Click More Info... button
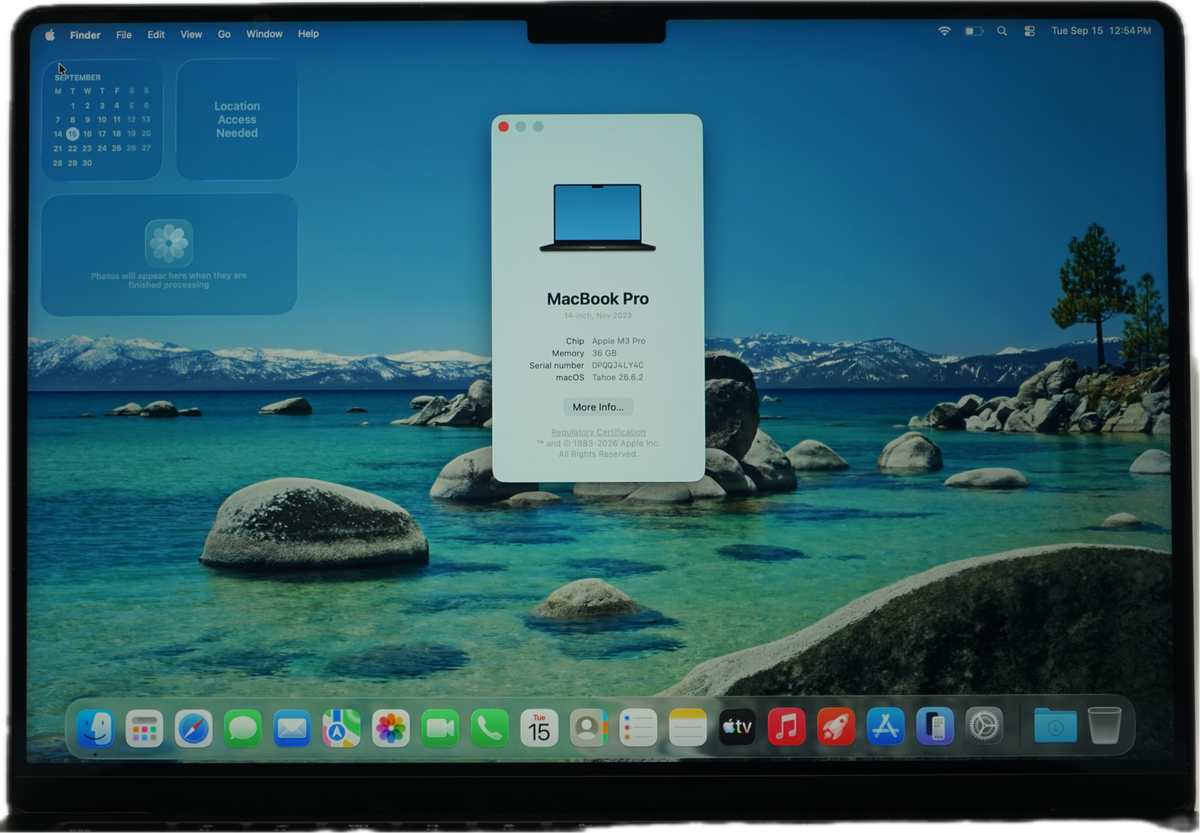The image size is (1200, 833). tap(598, 407)
